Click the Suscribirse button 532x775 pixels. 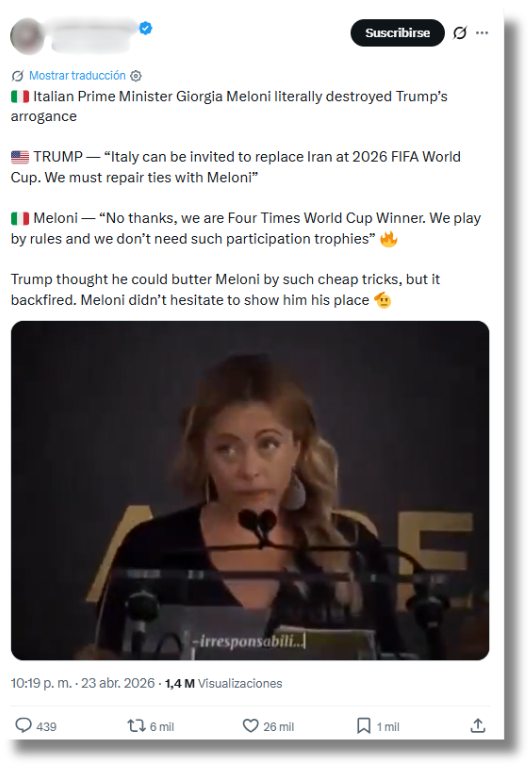pos(398,33)
